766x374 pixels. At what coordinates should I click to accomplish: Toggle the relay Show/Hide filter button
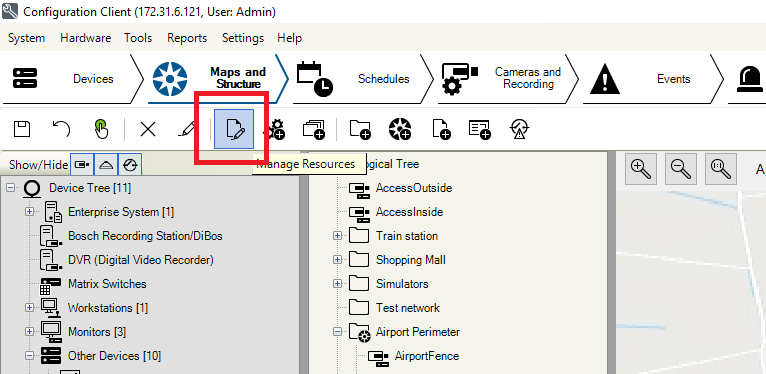click(106, 165)
